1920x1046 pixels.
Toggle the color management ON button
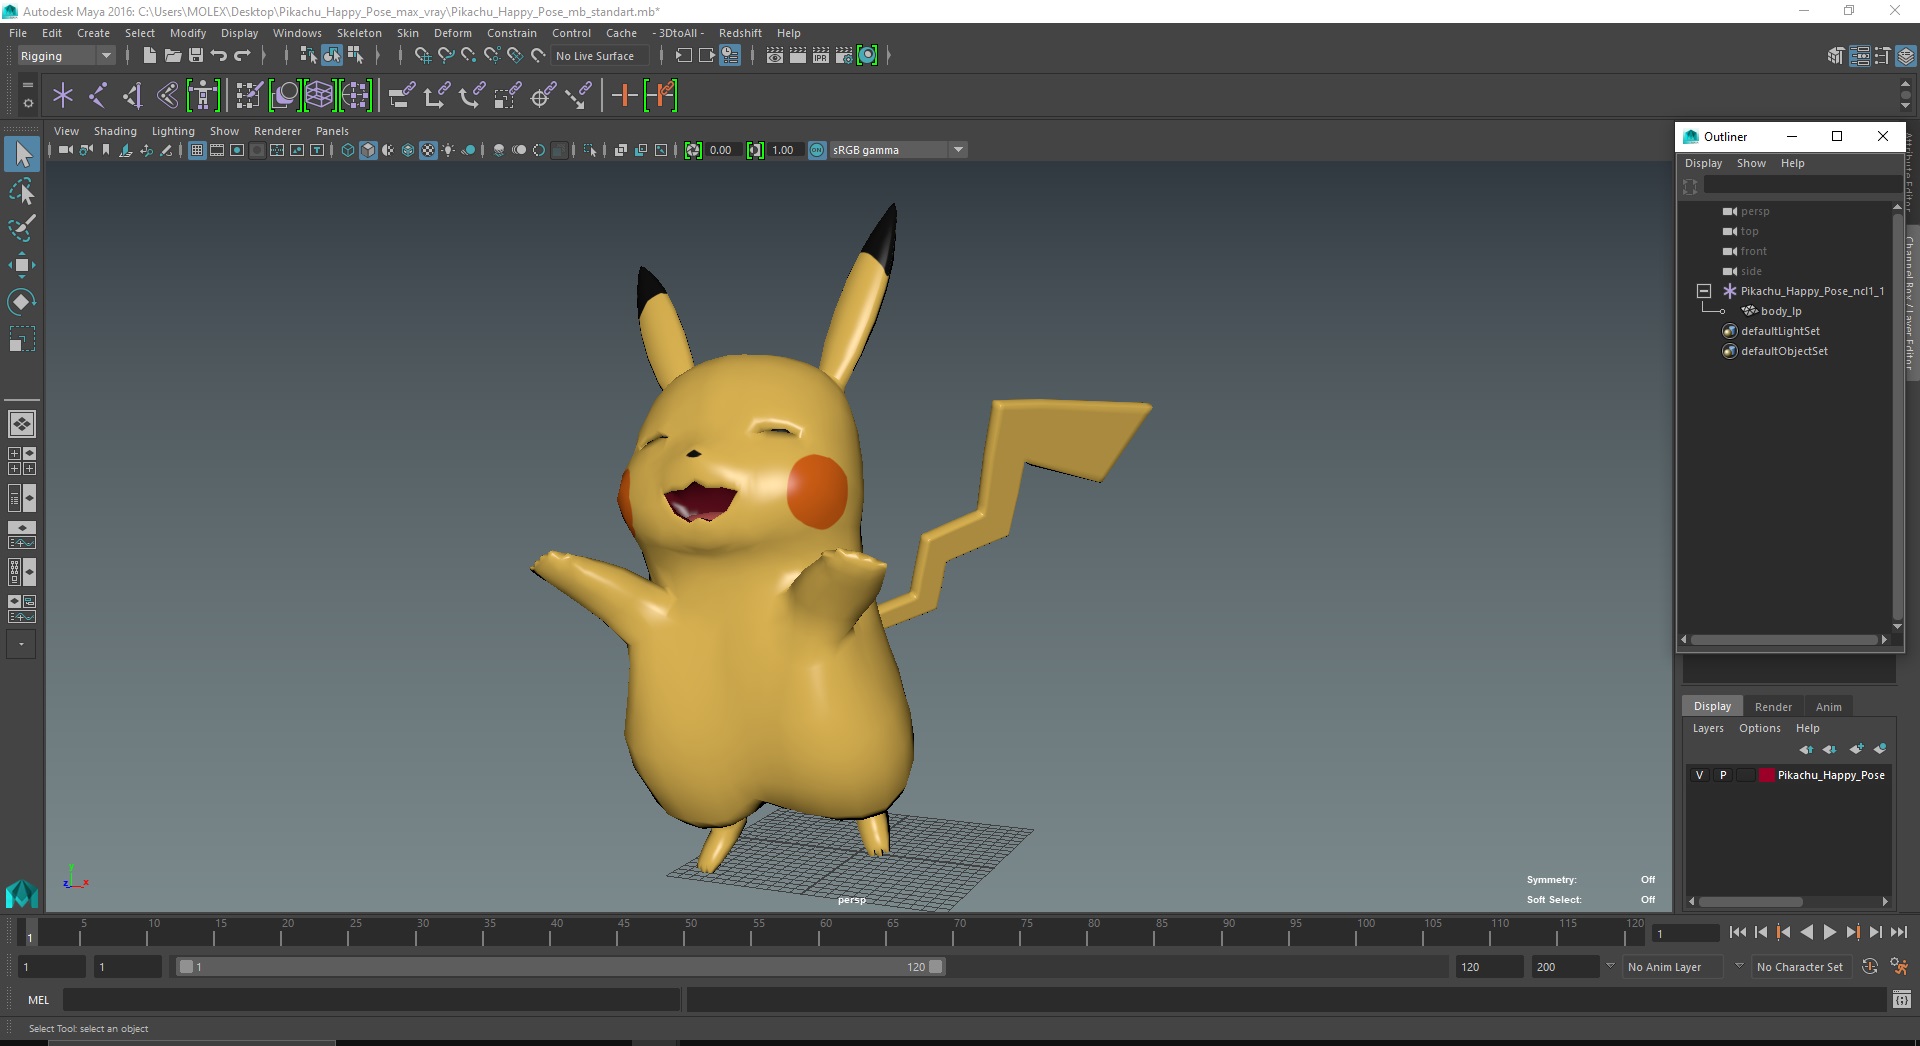click(817, 150)
